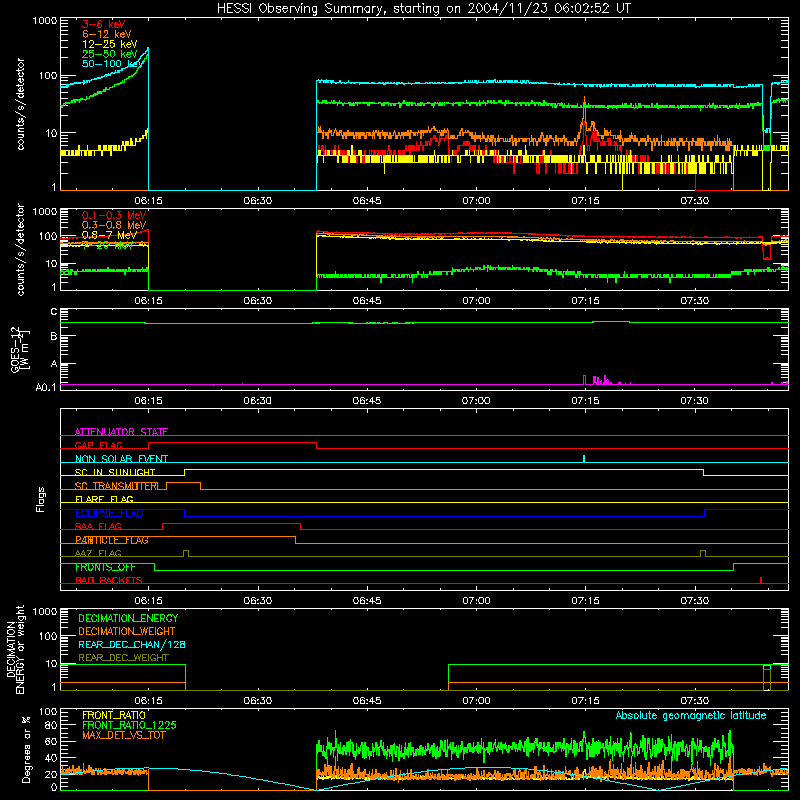Select the NON_SOLAR_EVENT flag label
The image size is (800, 800).
pyautogui.click(x=121, y=459)
